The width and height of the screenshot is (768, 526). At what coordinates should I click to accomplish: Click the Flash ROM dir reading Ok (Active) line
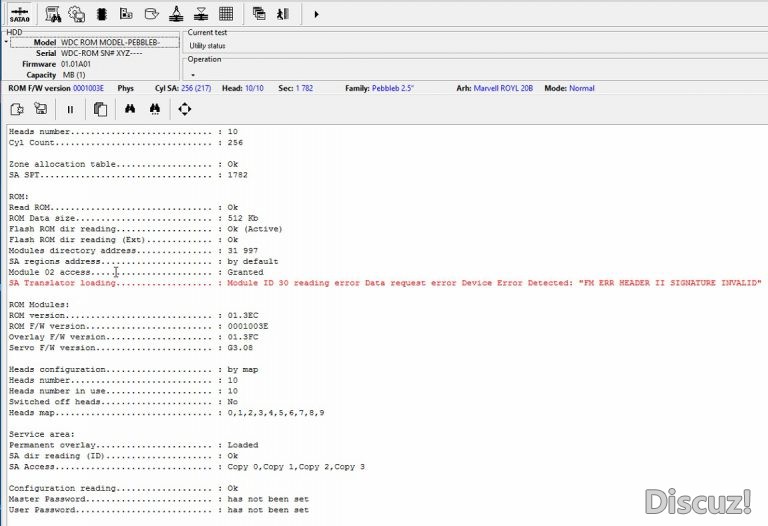point(145,229)
